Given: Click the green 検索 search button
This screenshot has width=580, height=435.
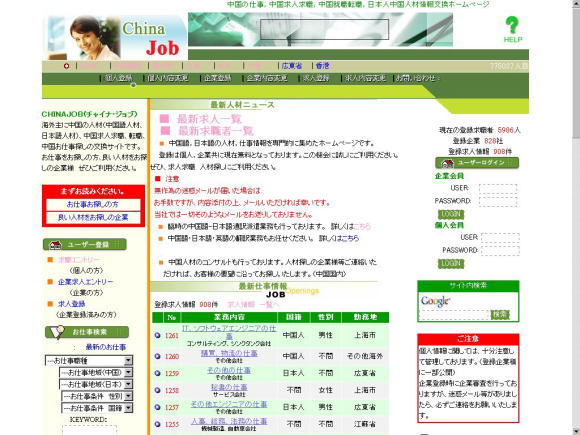Looking at the screenshot, I should pyautogui.click(x=500, y=315).
